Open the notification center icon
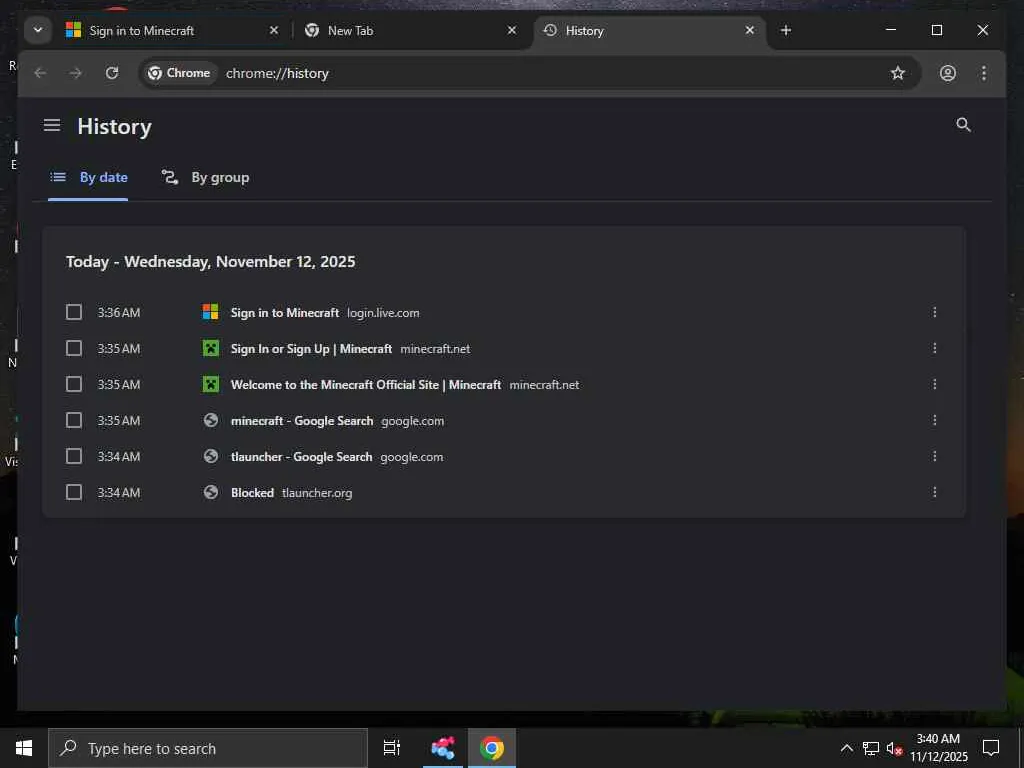This screenshot has height=768, width=1024. click(x=991, y=748)
